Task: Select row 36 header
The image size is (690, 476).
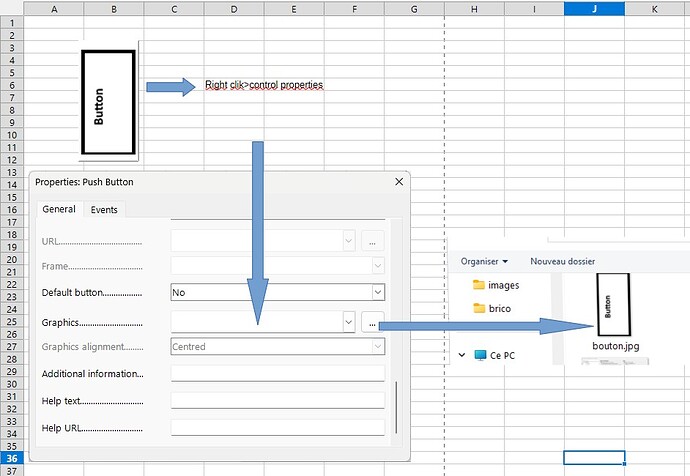Action: pyautogui.click(x=12, y=458)
